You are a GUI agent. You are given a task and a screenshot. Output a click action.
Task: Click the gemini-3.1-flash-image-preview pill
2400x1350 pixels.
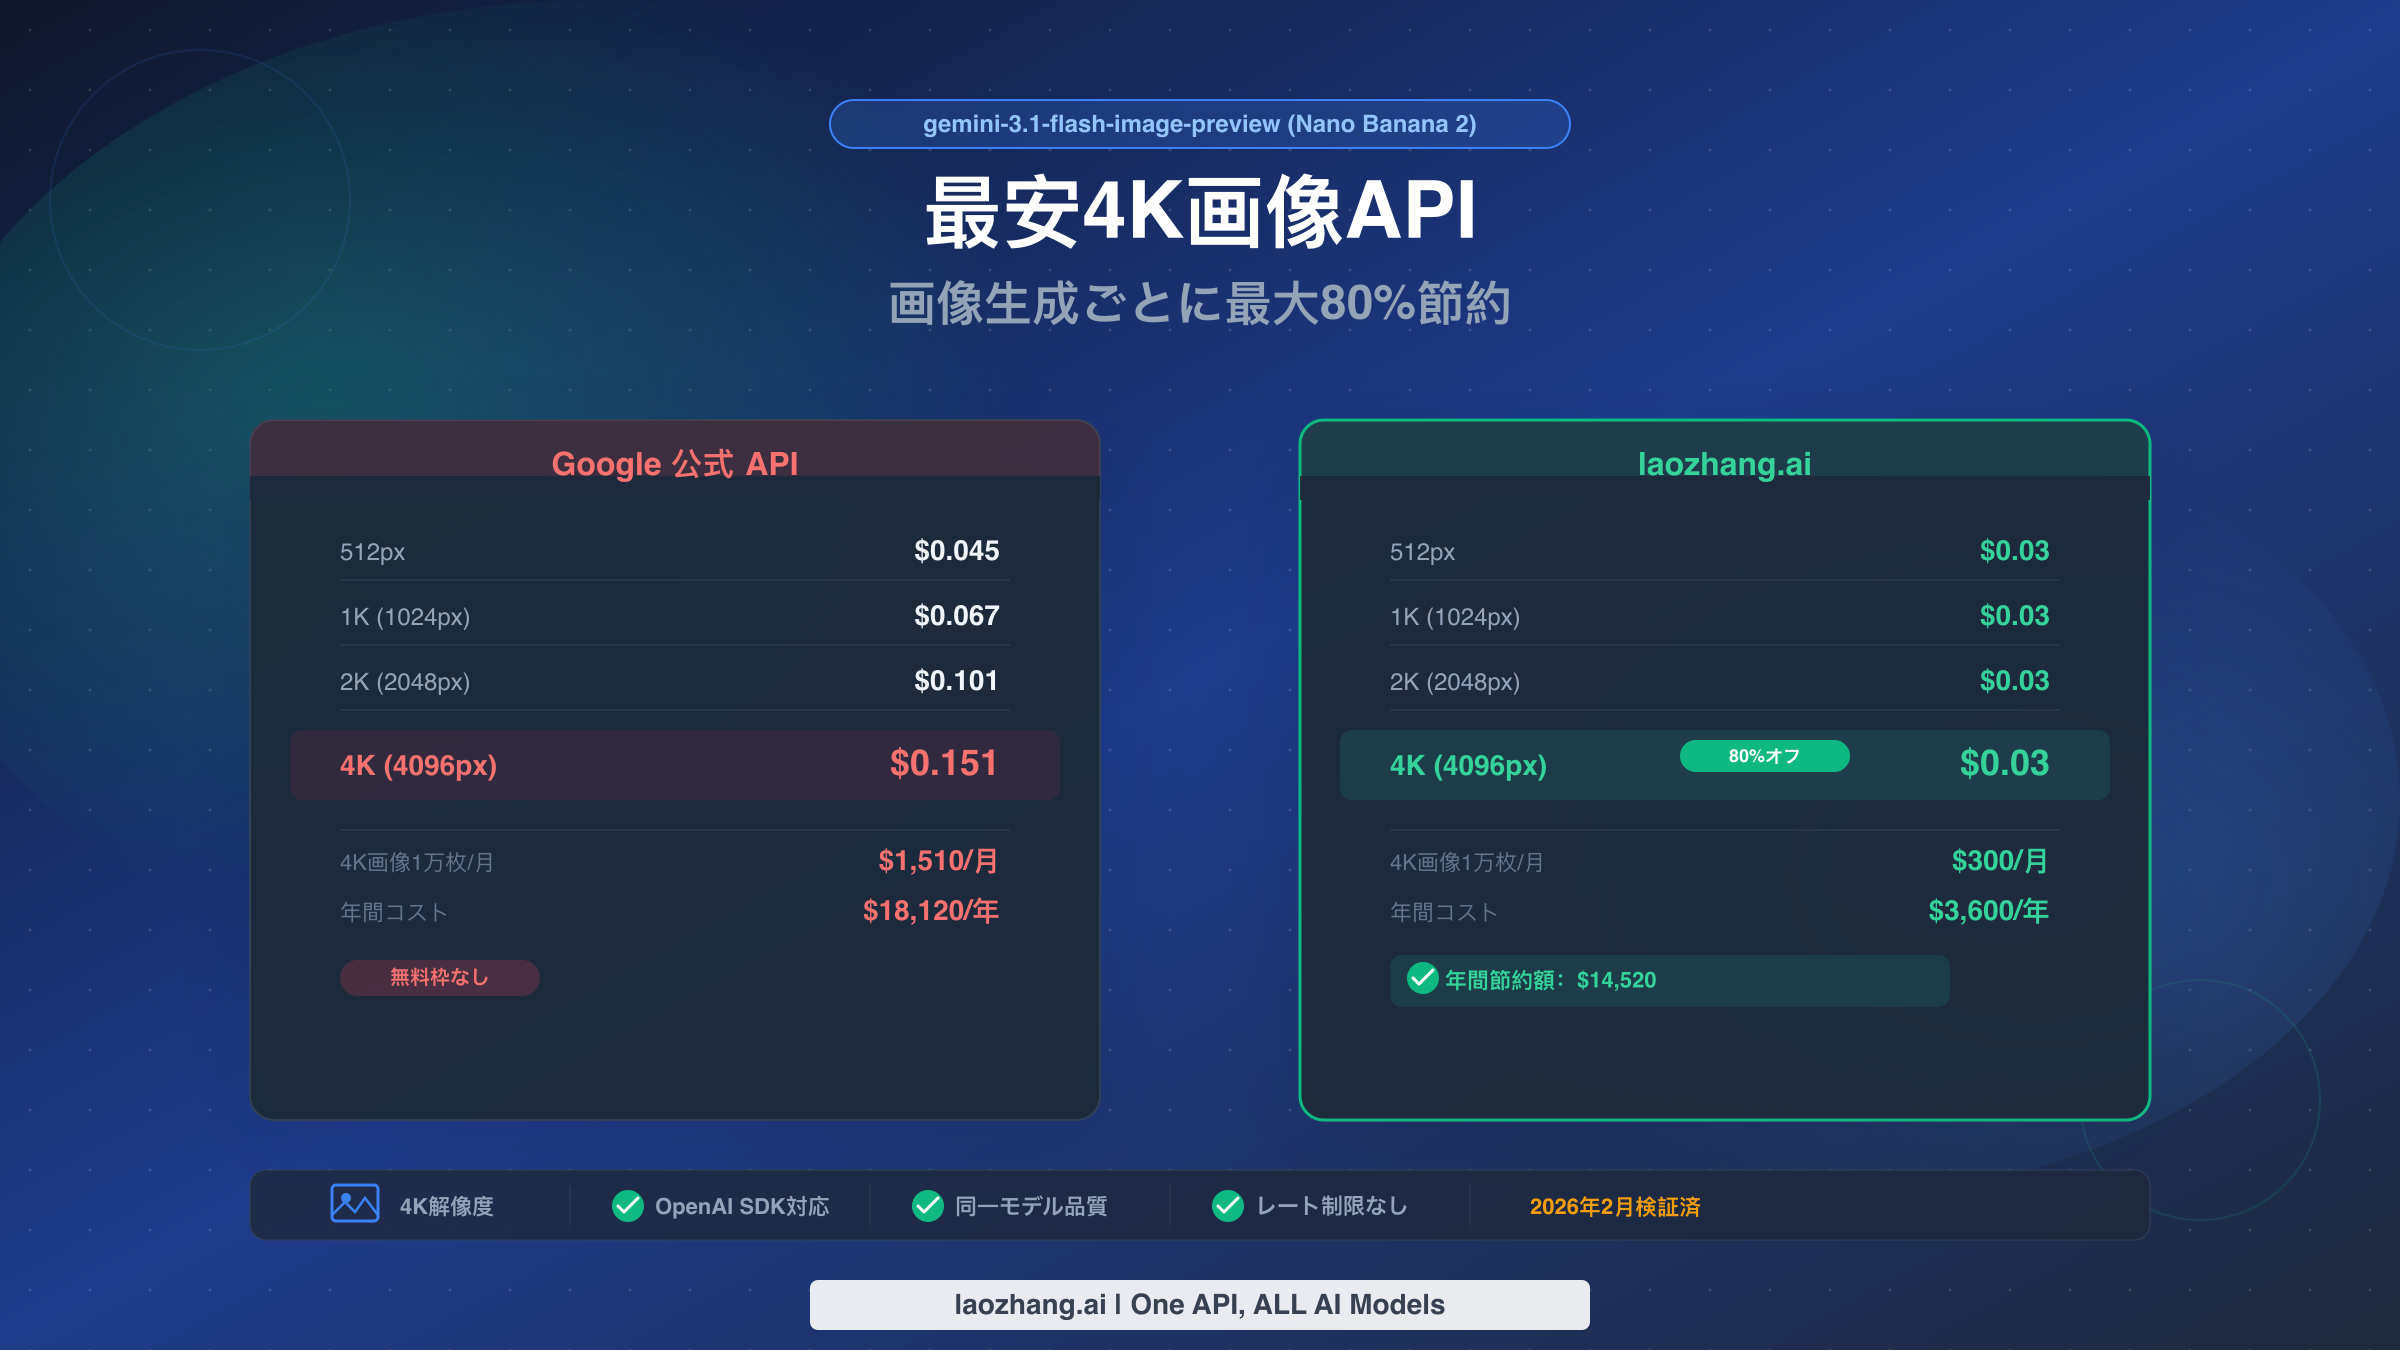(x=1199, y=124)
